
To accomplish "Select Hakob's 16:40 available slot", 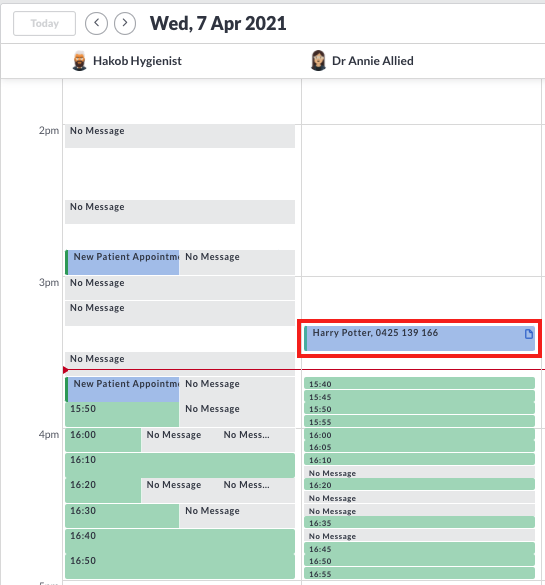I will point(180,541).
